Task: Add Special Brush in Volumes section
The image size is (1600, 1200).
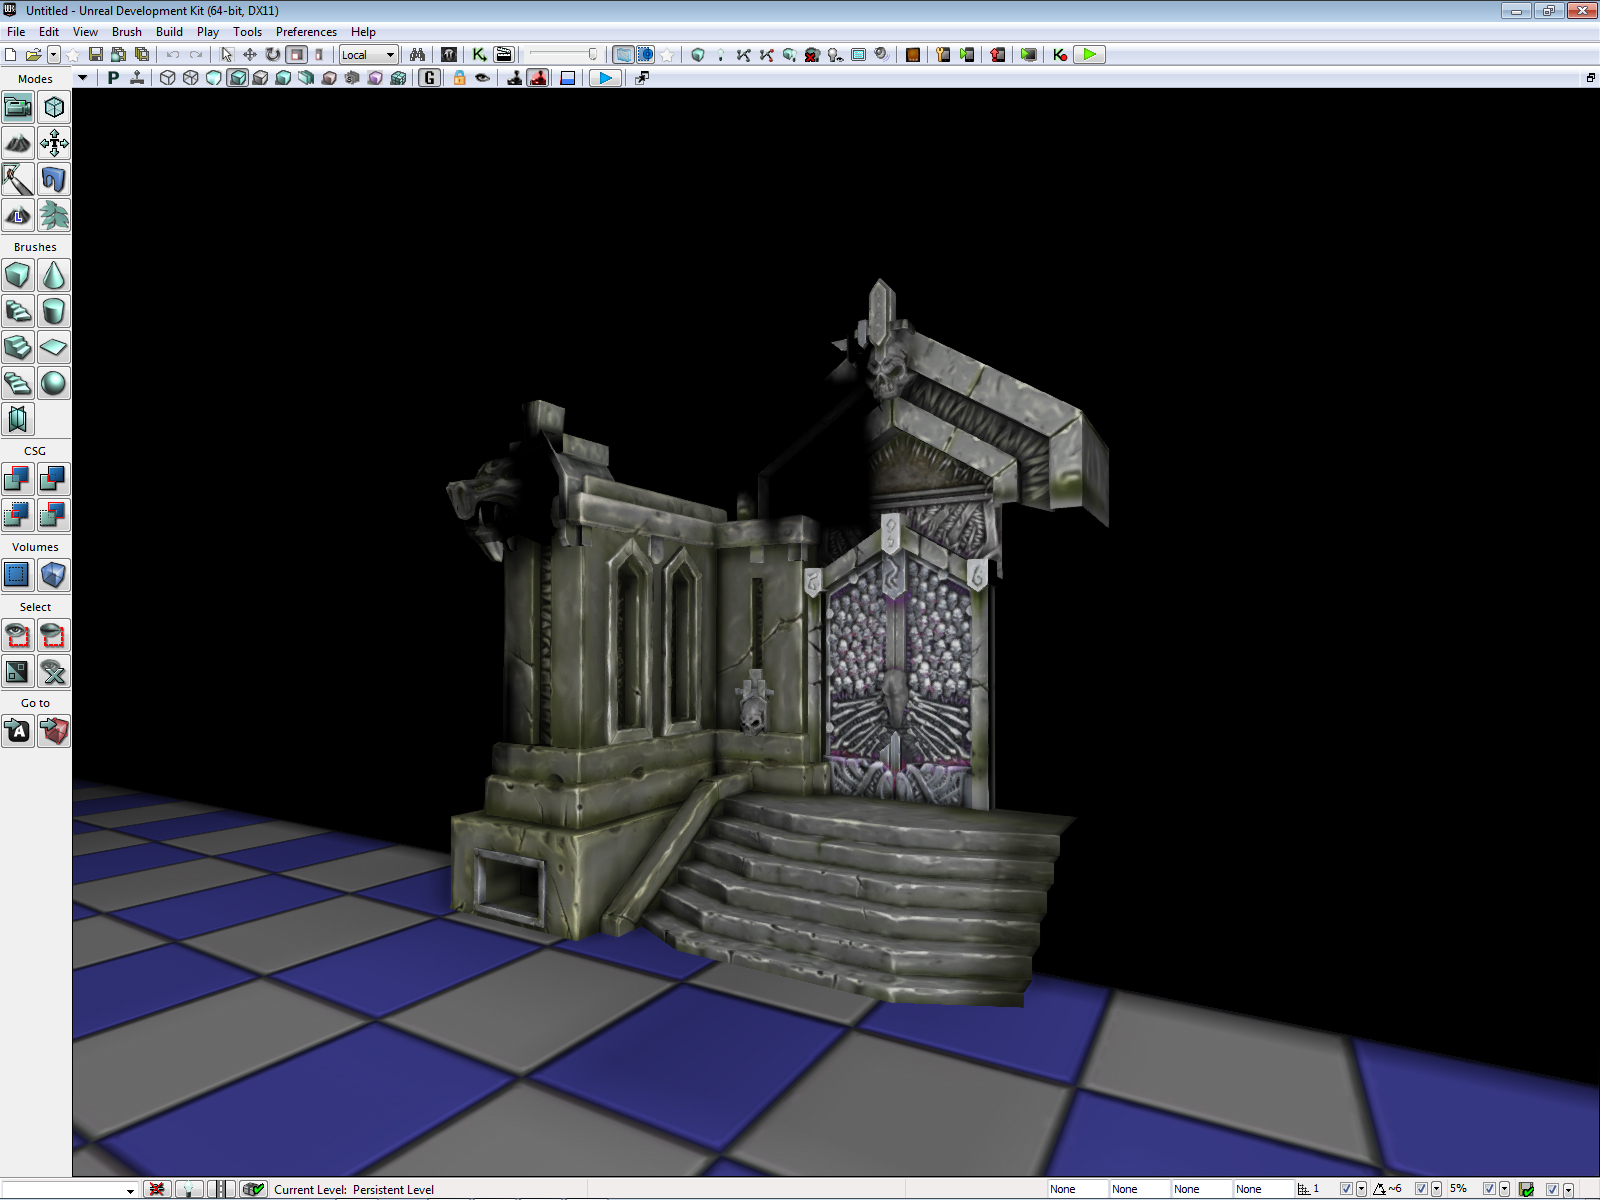Action: point(18,575)
